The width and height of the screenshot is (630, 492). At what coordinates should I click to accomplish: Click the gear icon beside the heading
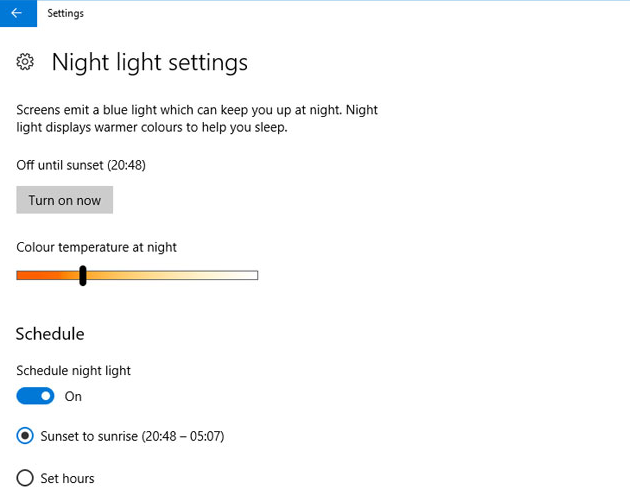pos(26,63)
